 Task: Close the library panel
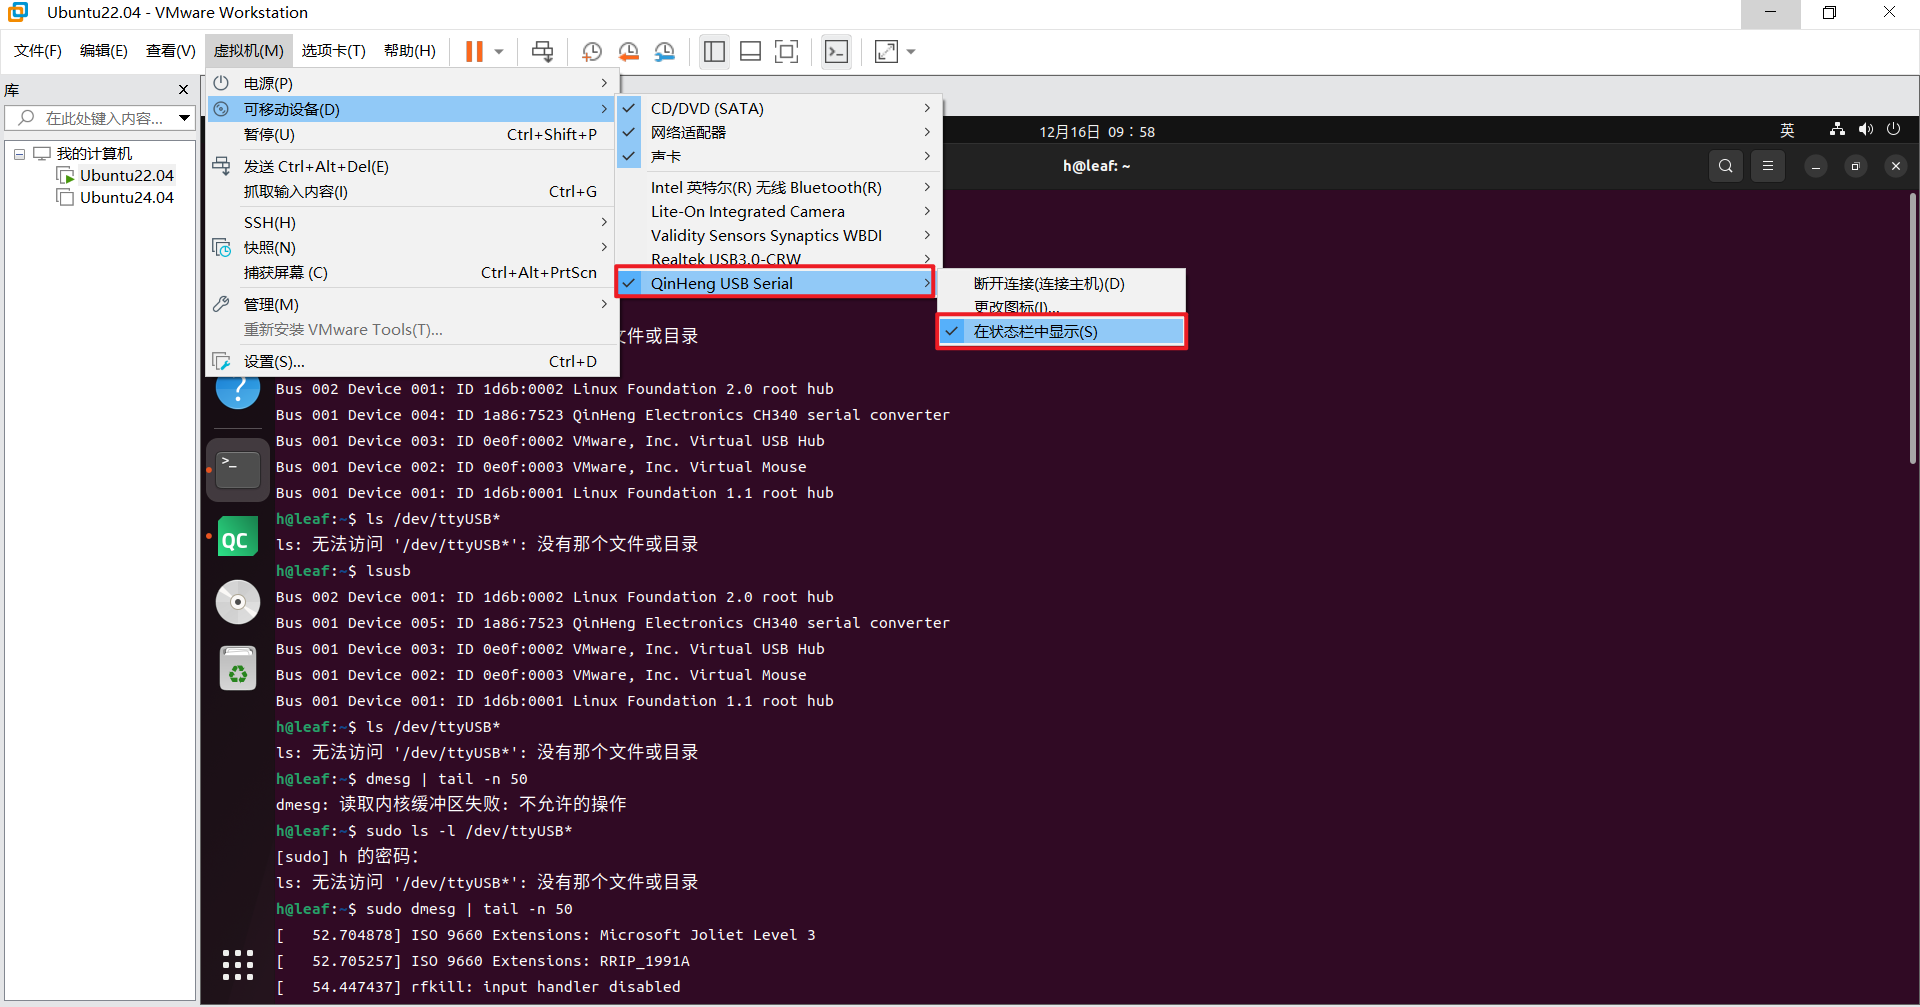[x=183, y=90]
